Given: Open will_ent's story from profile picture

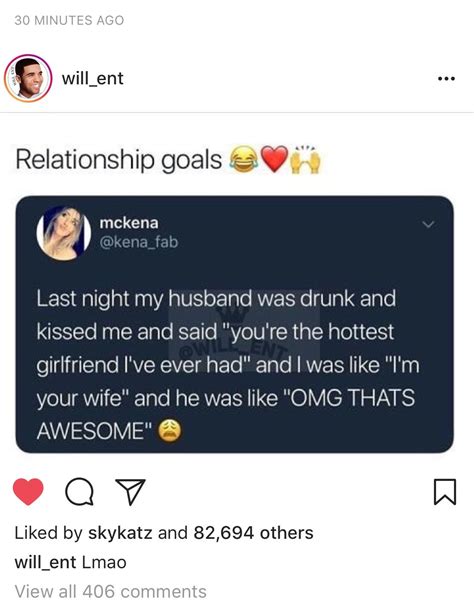Looking at the screenshot, I should click(x=28, y=79).
